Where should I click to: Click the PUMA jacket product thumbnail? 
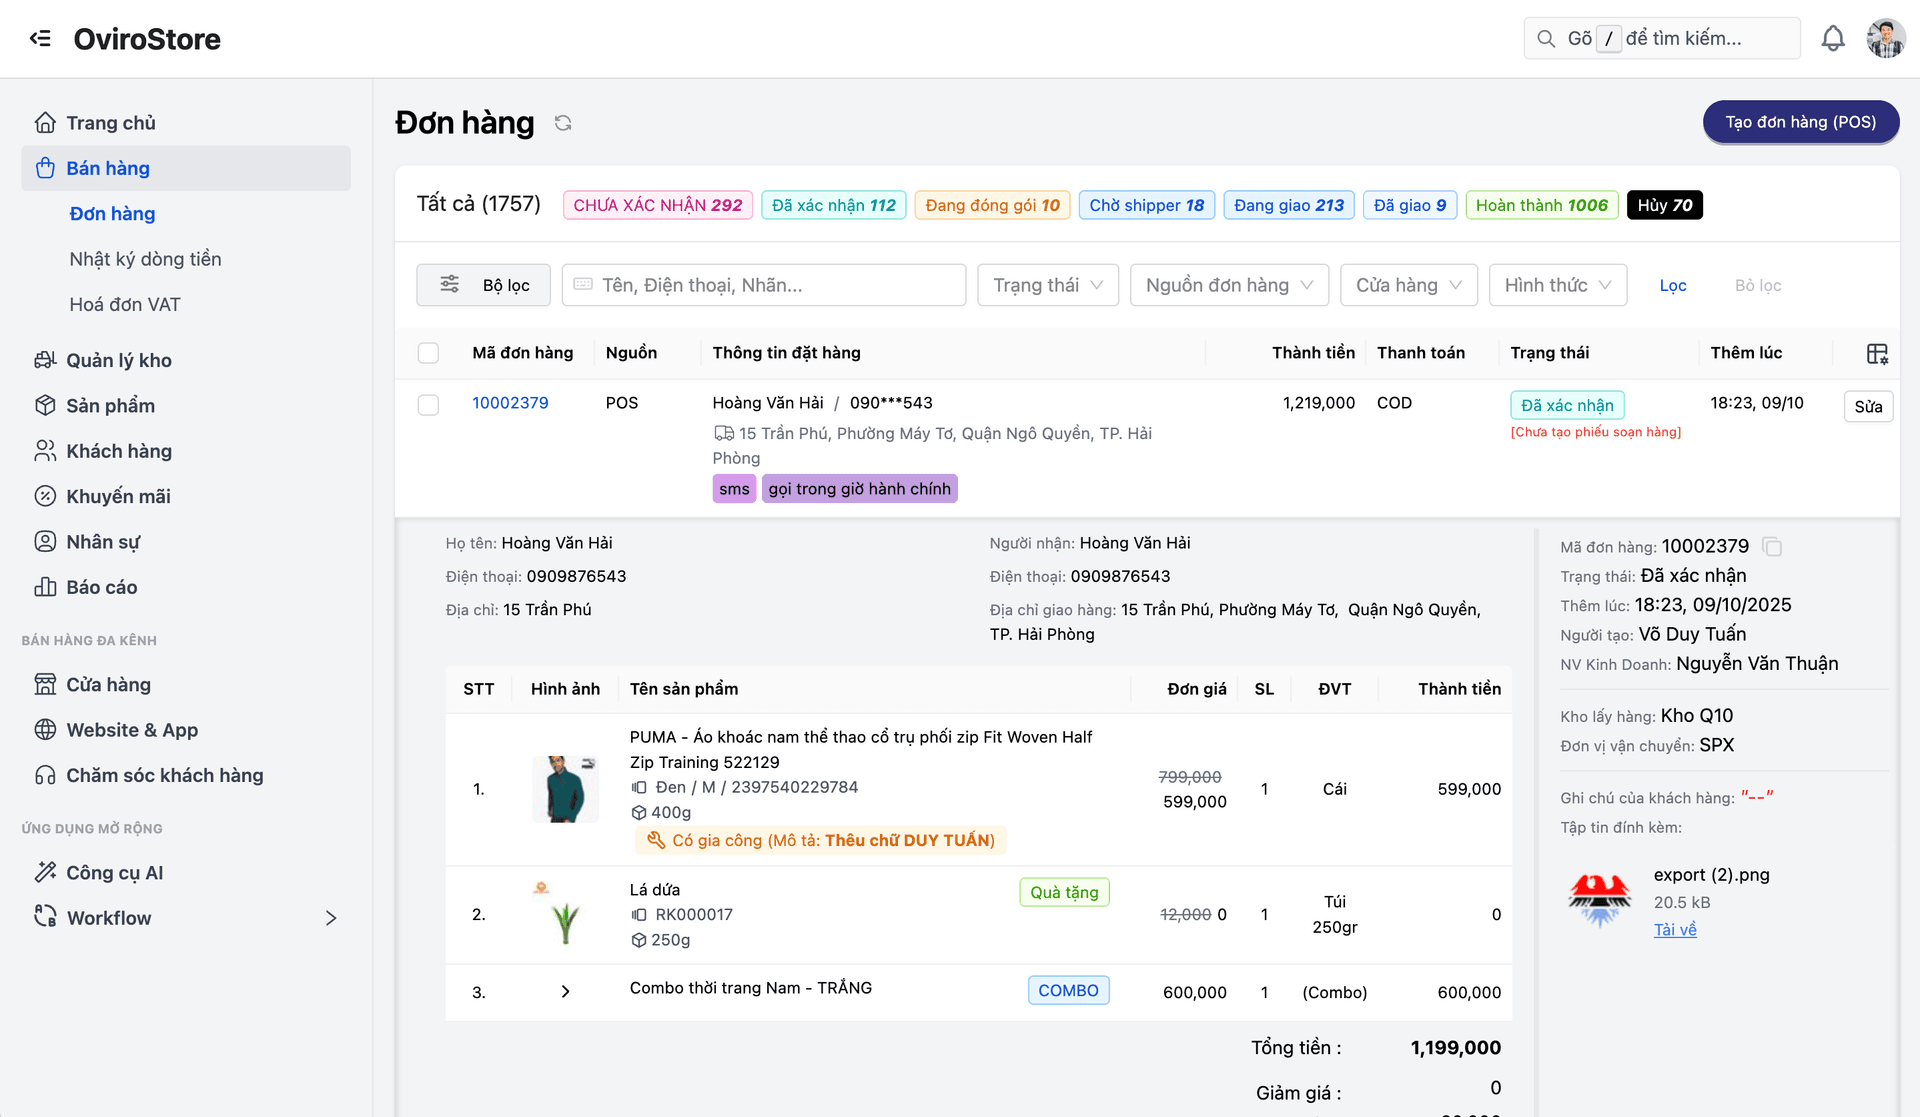coord(565,789)
